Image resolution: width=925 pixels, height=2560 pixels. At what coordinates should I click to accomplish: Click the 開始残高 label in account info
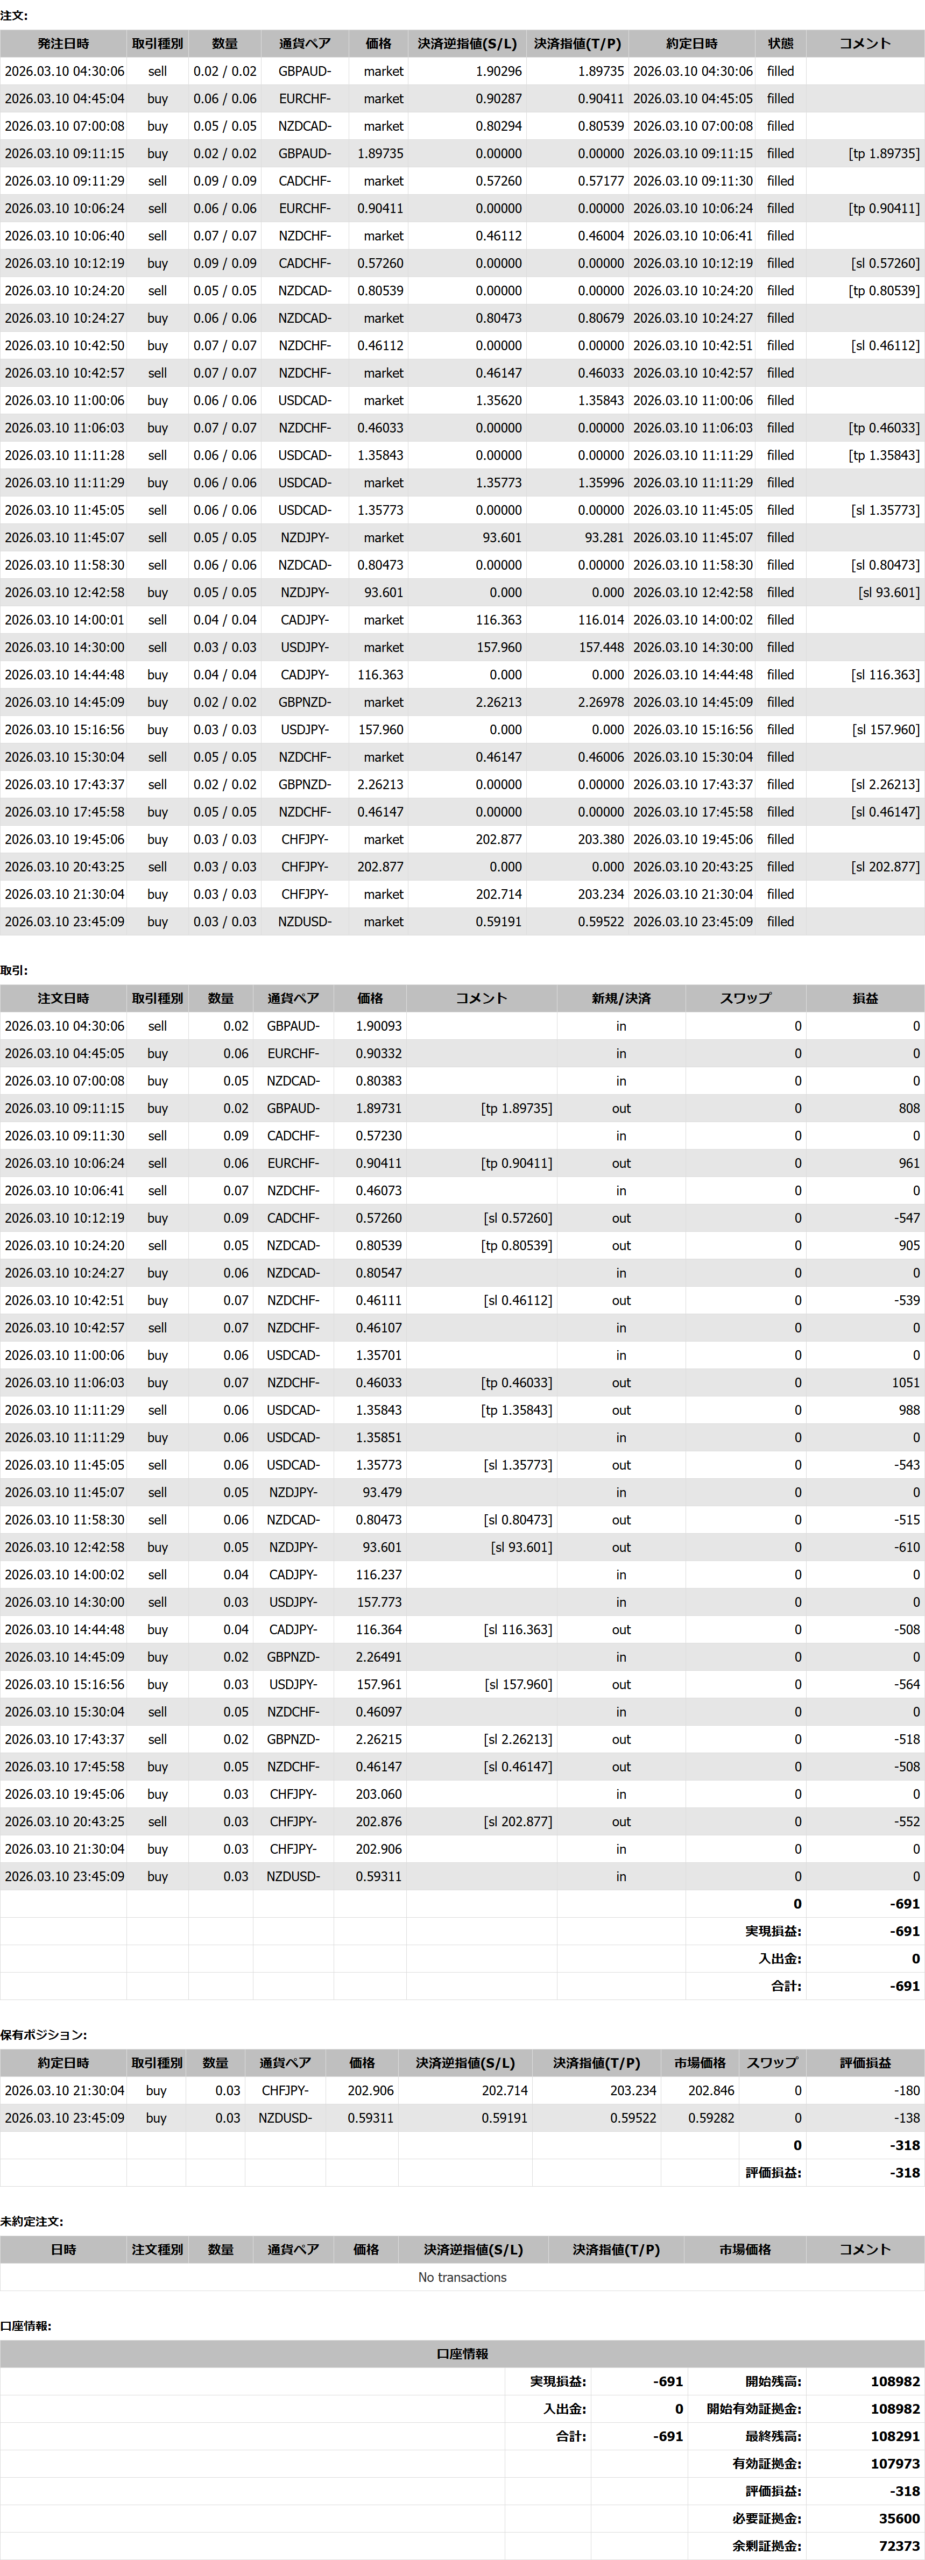click(772, 2381)
